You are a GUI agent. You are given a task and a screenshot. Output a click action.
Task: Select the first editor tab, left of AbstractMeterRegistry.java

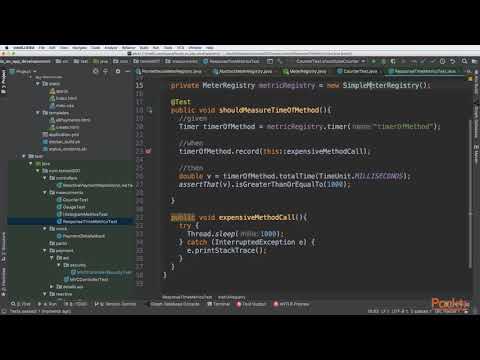click(x=169, y=71)
